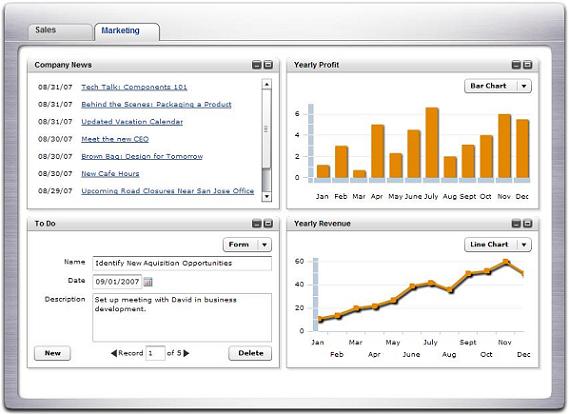Minimize the Company News panel
Screen dimensions: 569x414
click(257, 65)
